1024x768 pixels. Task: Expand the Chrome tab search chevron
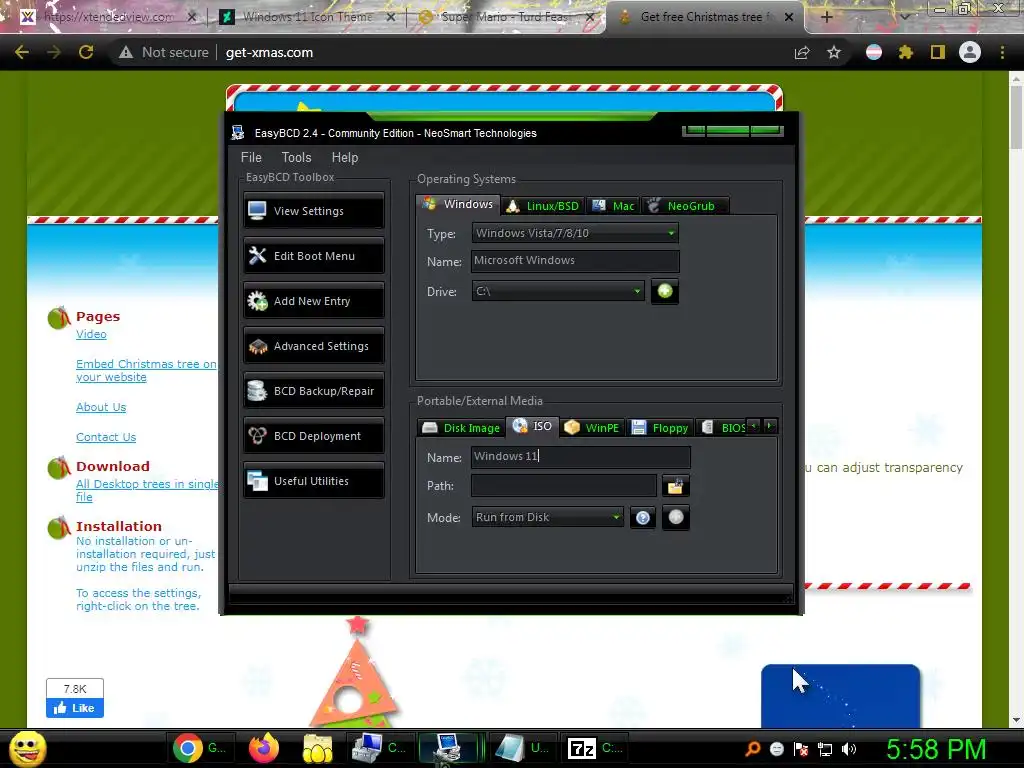pos(904,17)
